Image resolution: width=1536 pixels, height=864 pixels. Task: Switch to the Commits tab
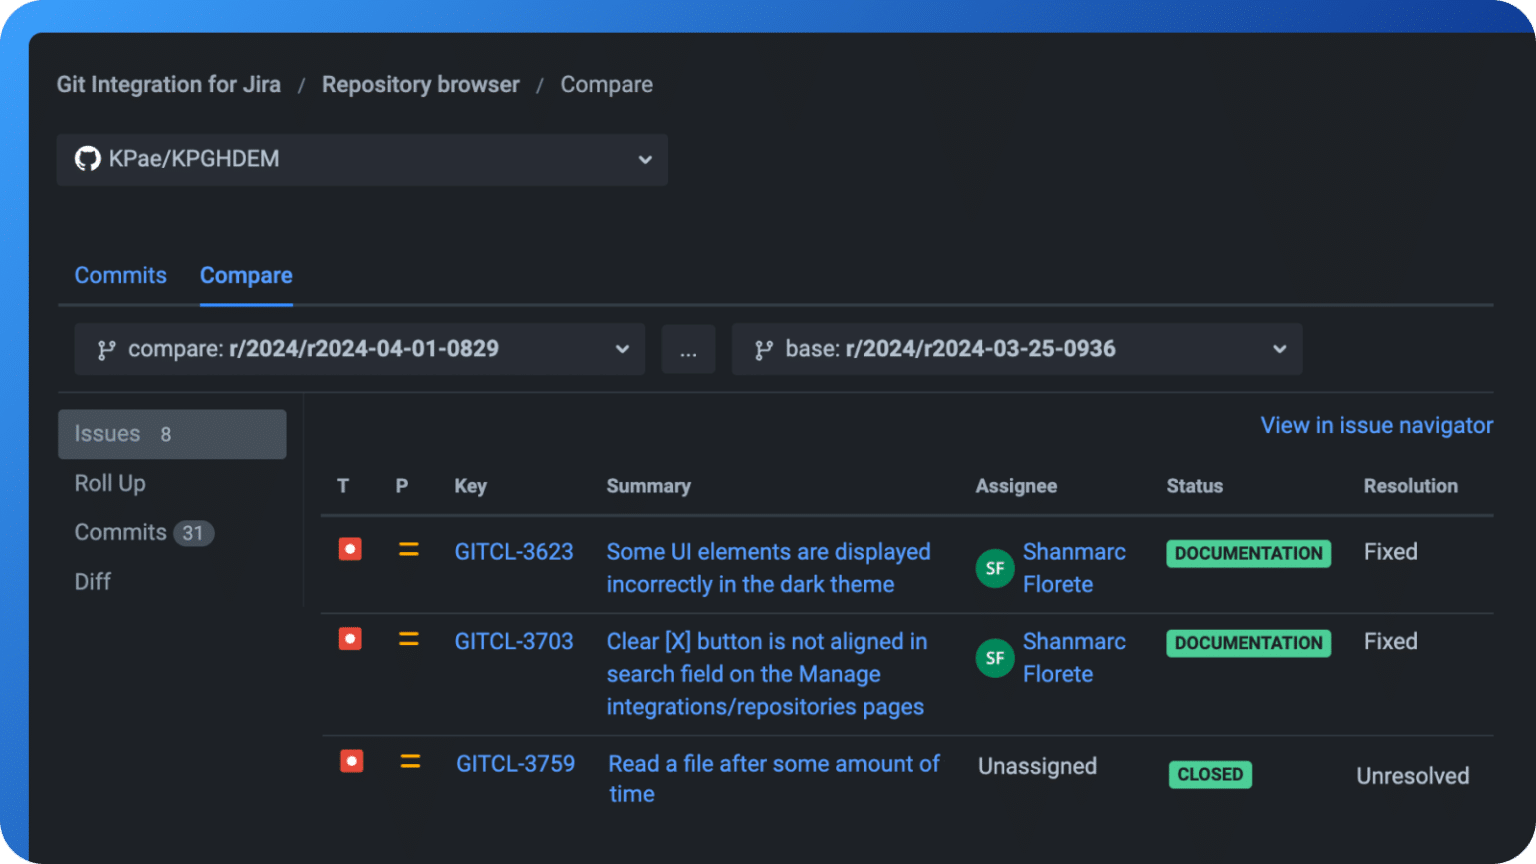pos(121,275)
